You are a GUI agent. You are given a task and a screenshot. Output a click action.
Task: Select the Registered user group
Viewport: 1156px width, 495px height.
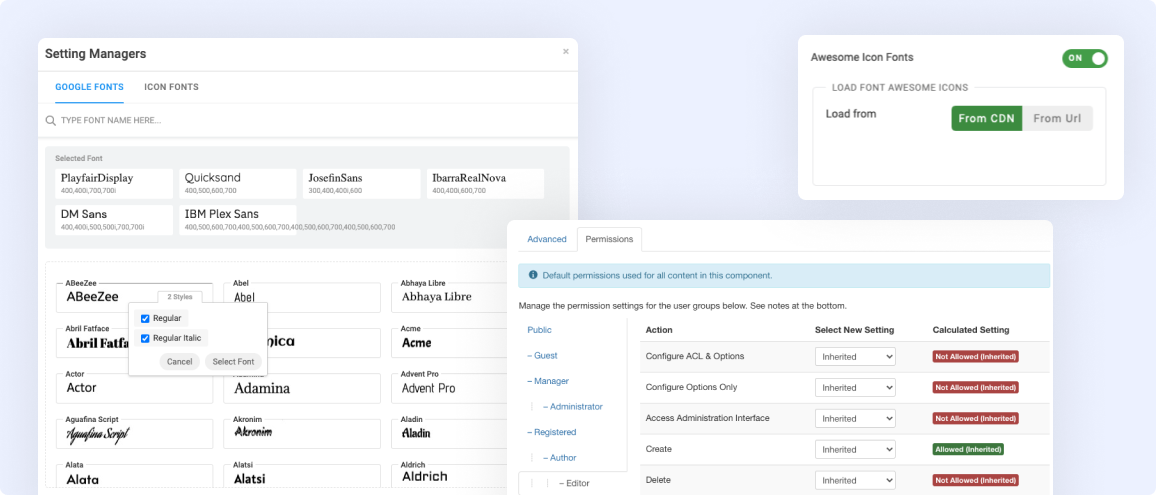pyautogui.click(x=551, y=432)
